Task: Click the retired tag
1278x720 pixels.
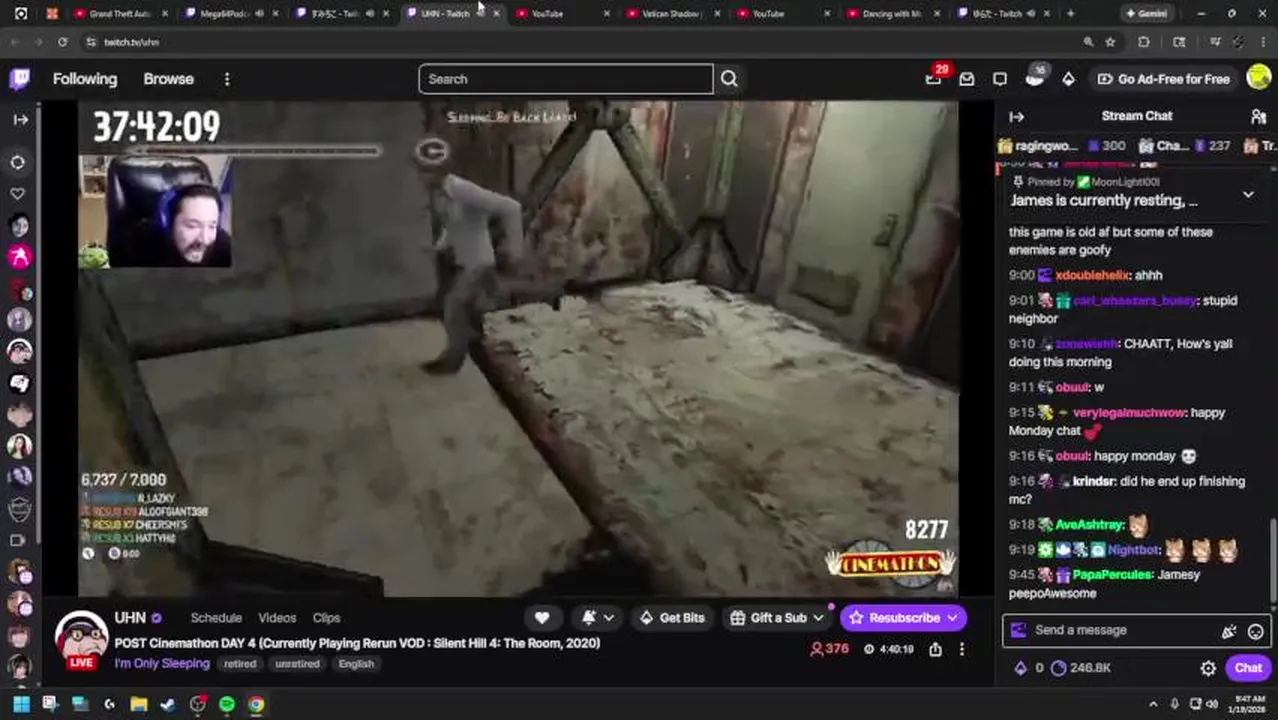Action: tap(240, 664)
